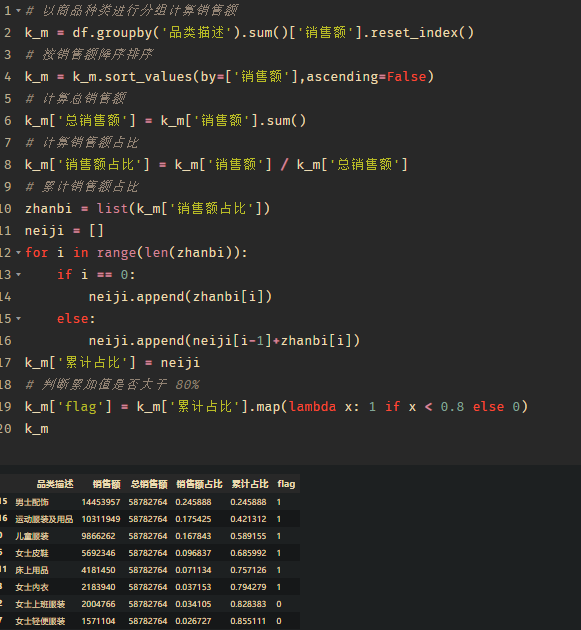Image resolution: width=581 pixels, height=630 pixels.
Task: Select the '女士内衣' category cell
Action: pos(32,587)
